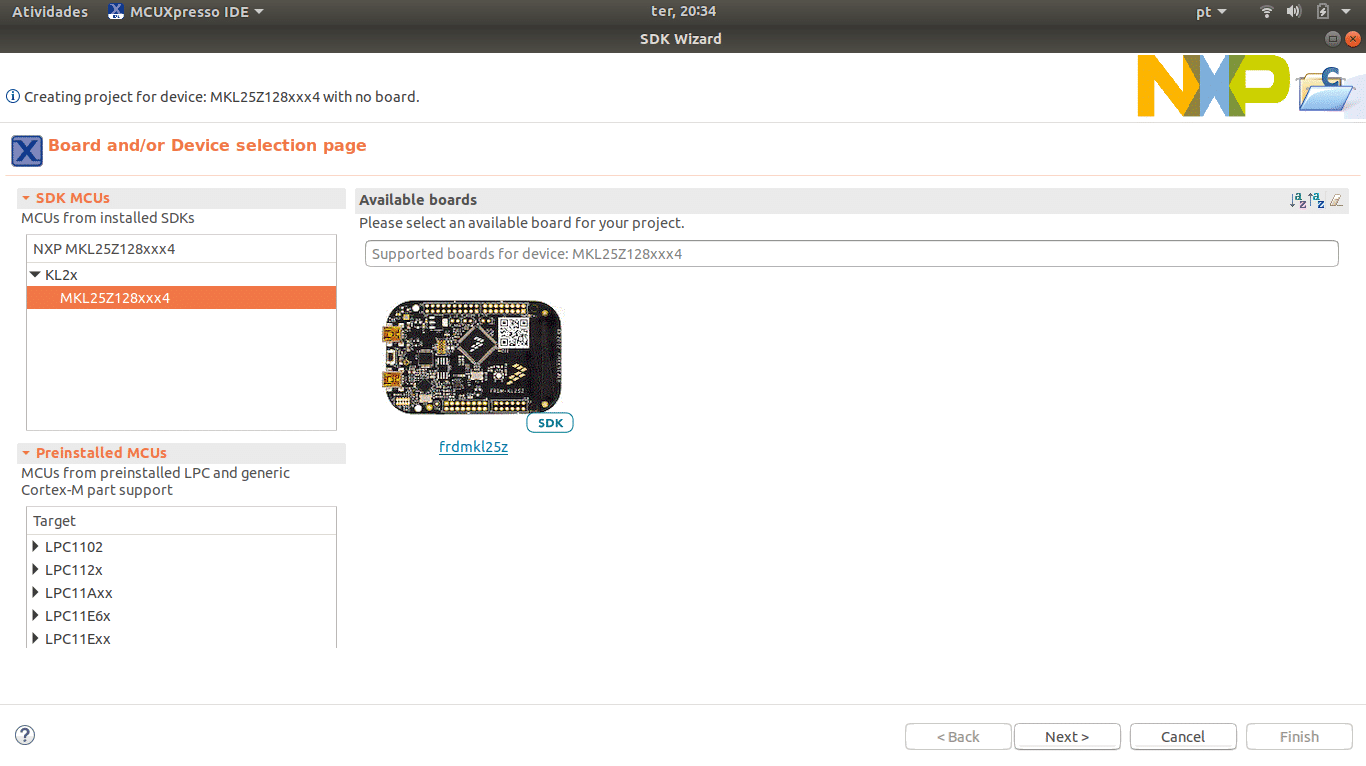Image resolution: width=1366 pixels, height=766 pixels.
Task: Open the frdmkl25z board link
Action: point(473,447)
